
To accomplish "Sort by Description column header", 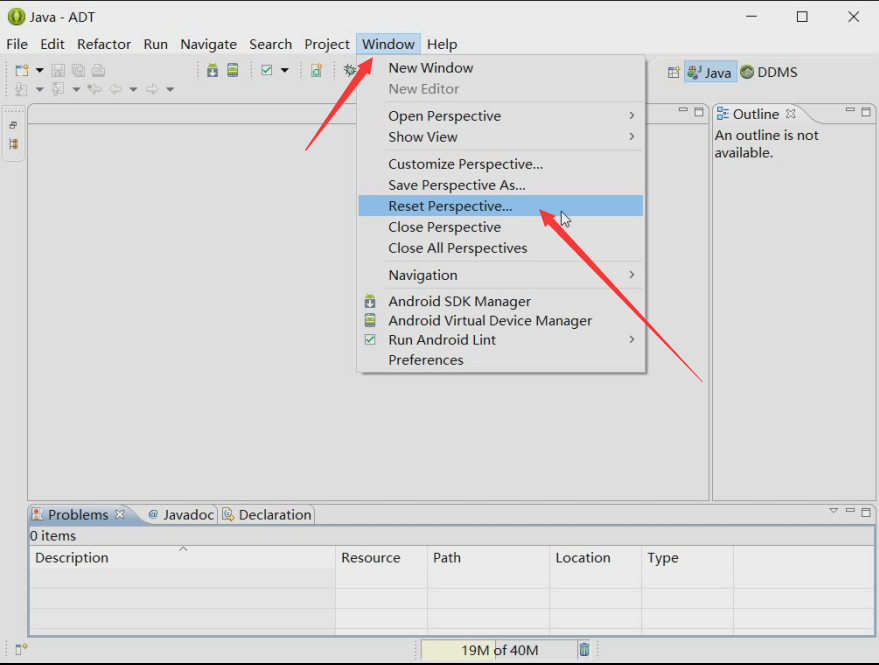I will 182,557.
